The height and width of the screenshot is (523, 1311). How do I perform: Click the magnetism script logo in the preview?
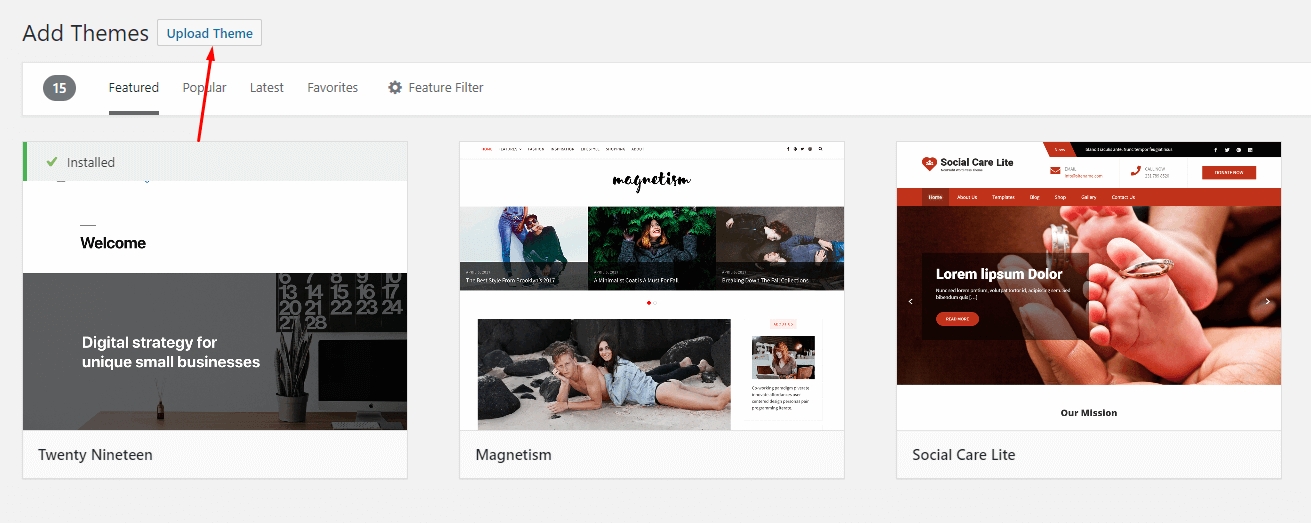[651, 181]
